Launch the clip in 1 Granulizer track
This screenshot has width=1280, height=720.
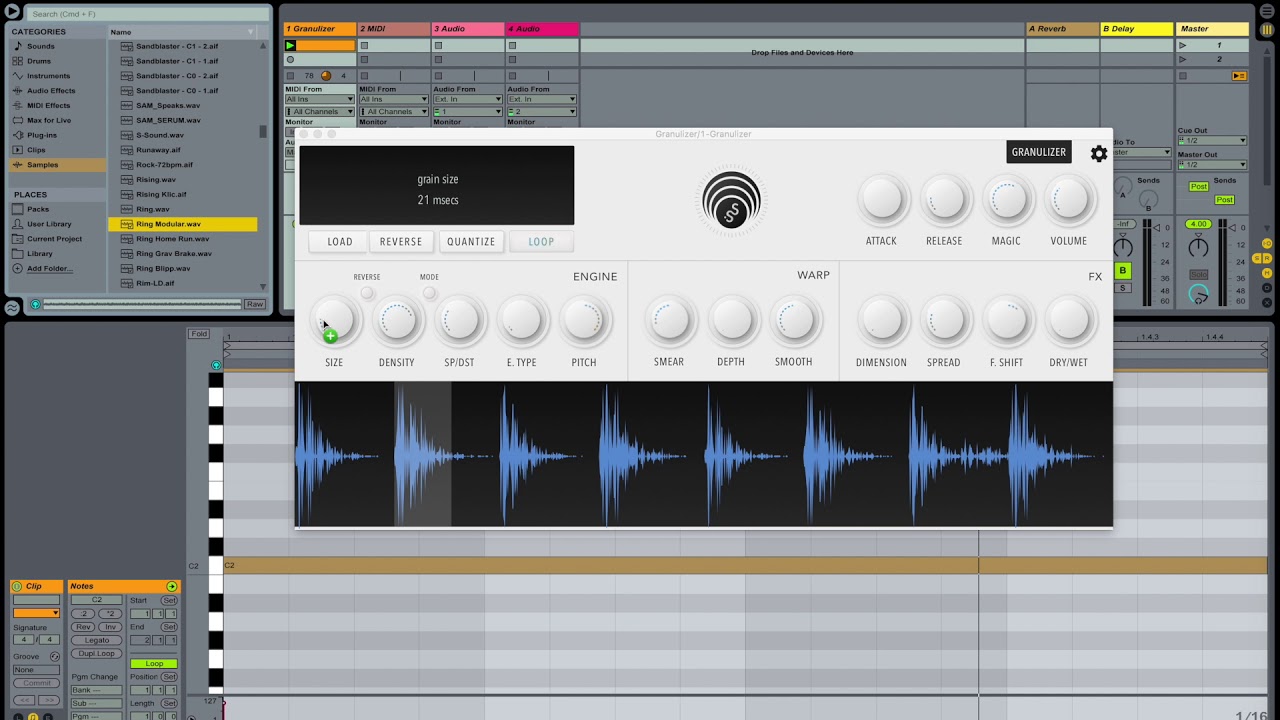(x=290, y=45)
